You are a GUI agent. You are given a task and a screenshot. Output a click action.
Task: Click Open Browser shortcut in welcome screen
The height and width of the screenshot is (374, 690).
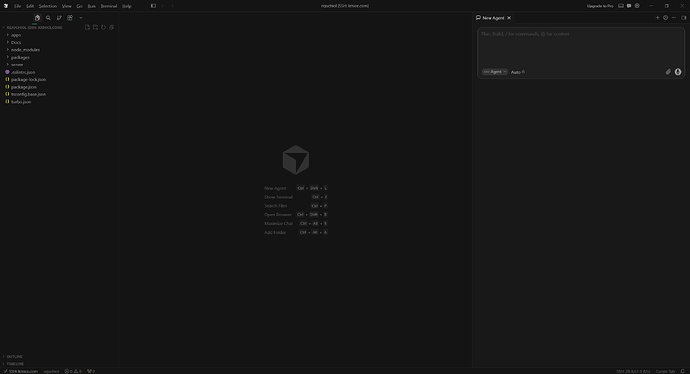tap(296, 215)
